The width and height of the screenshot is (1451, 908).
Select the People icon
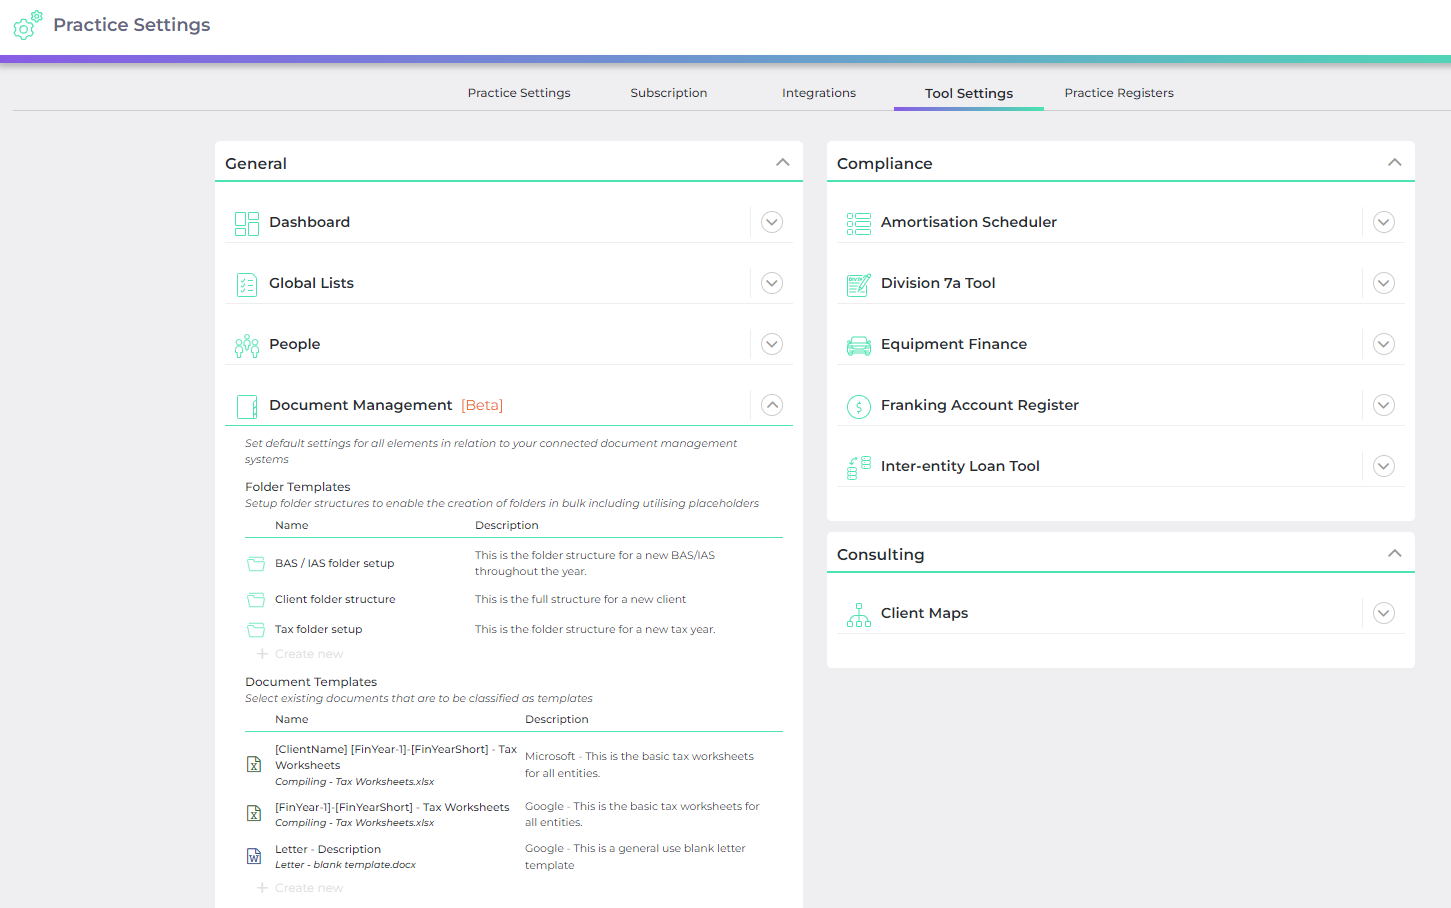[246, 344]
